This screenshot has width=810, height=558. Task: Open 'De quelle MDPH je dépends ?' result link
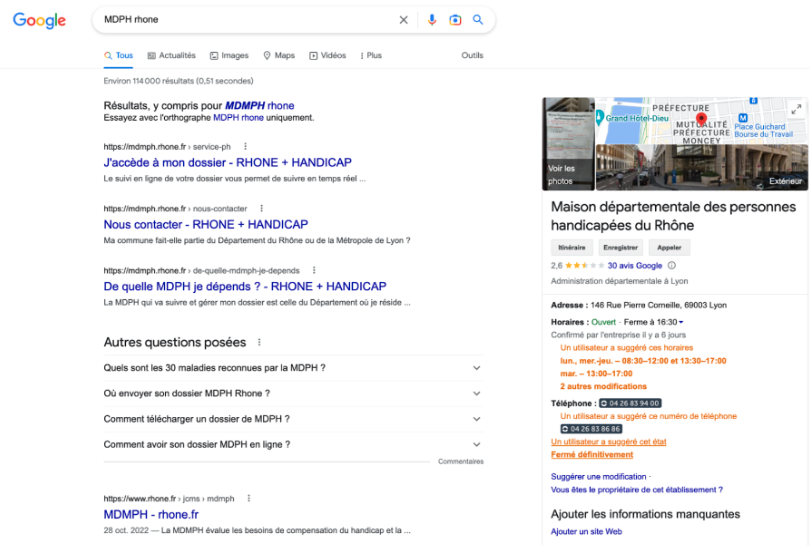pos(245,287)
